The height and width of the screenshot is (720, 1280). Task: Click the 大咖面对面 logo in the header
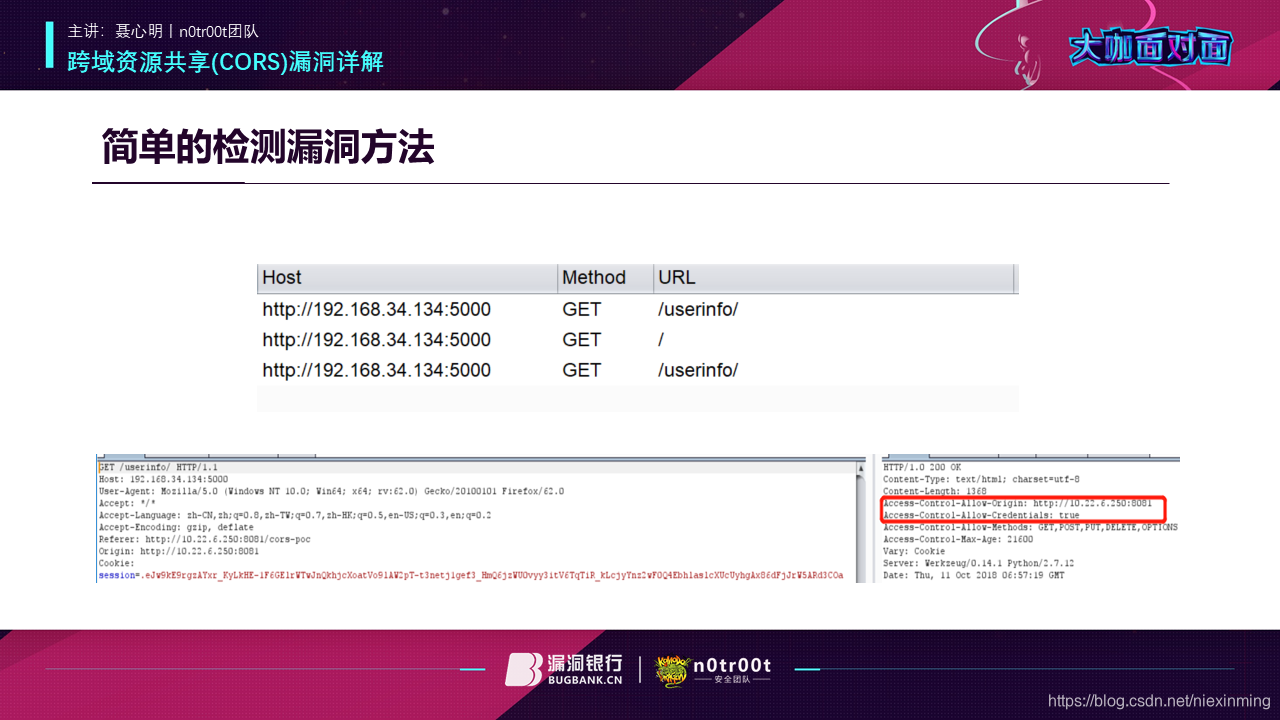[1150, 47]
